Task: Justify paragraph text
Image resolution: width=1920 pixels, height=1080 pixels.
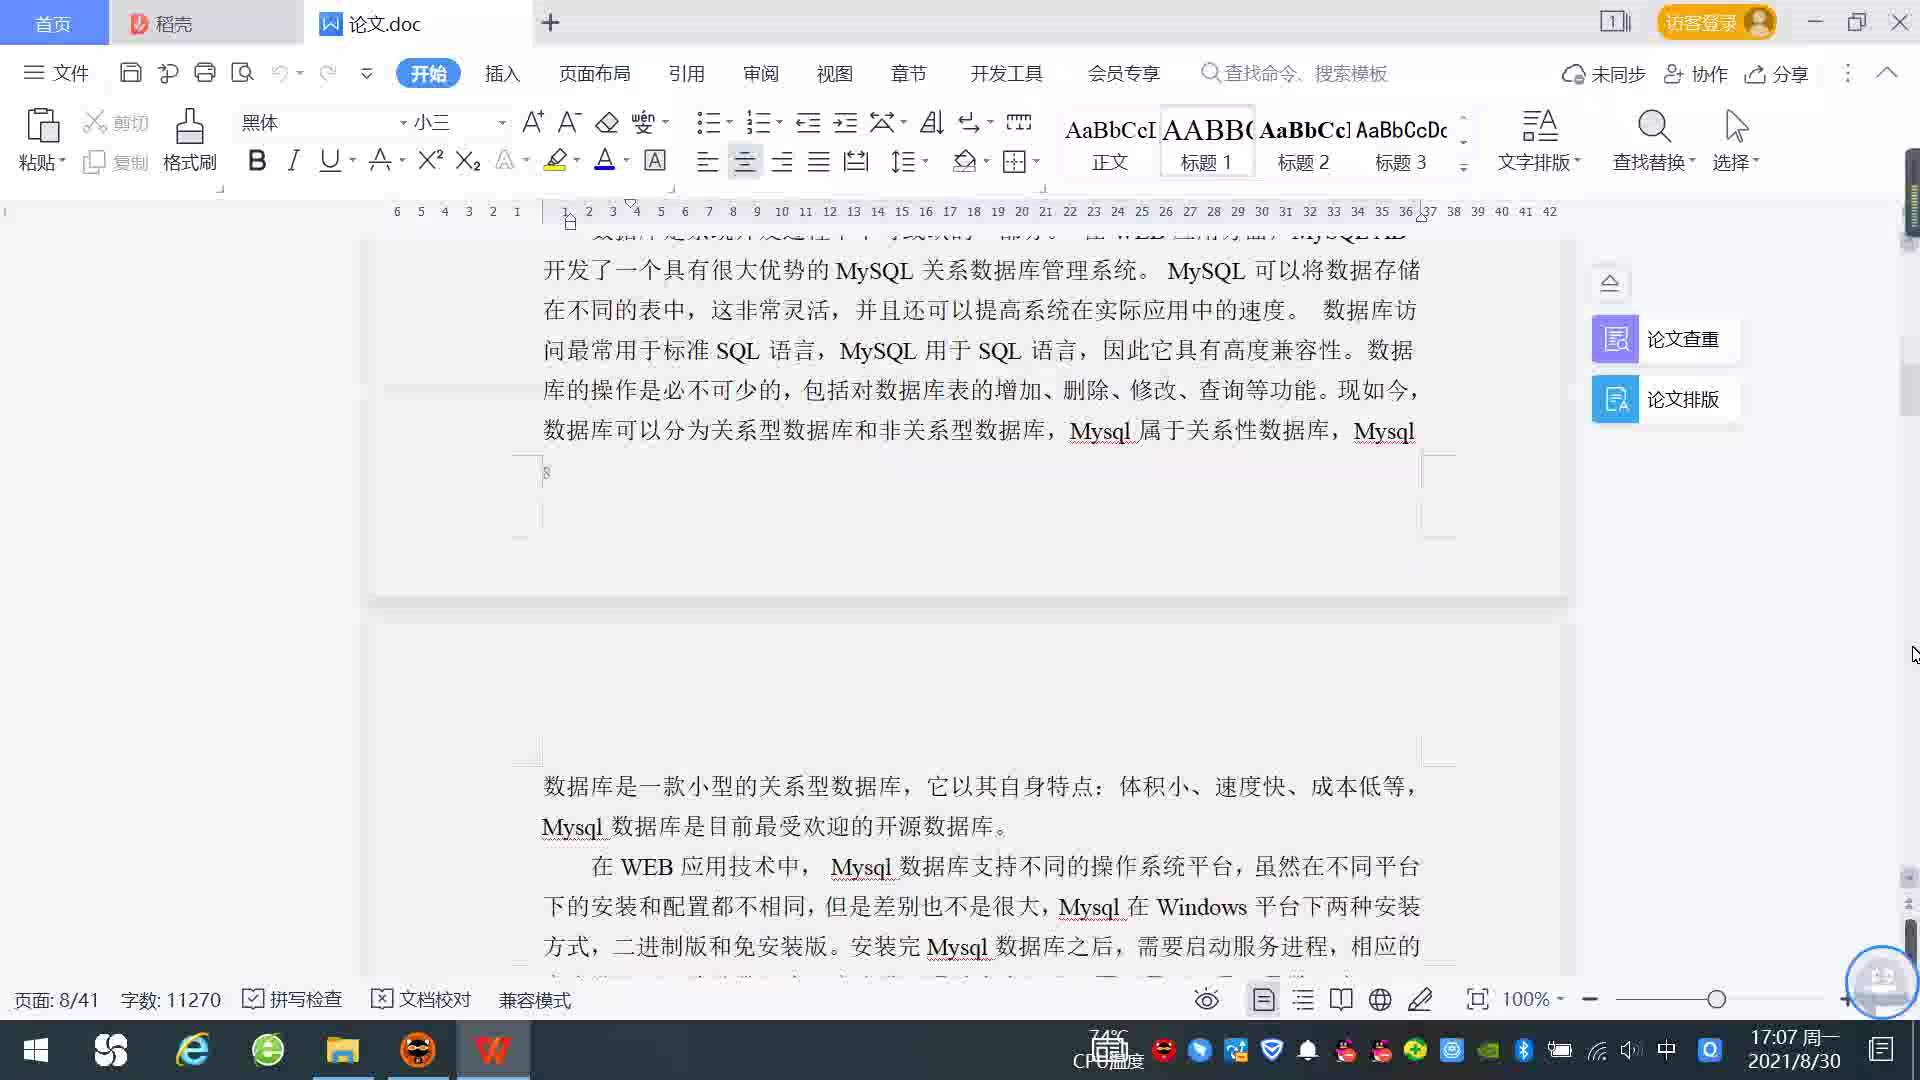Action: [x=818, y=161]
